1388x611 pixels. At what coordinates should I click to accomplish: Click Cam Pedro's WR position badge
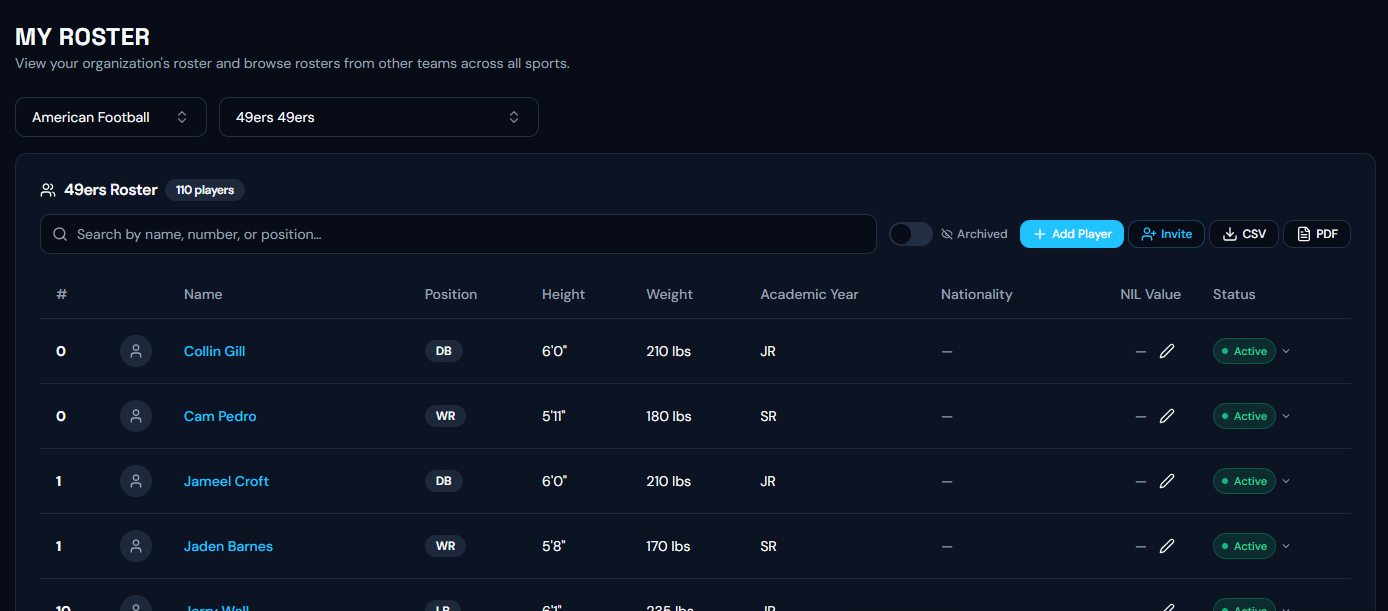(x=445, y=416)
